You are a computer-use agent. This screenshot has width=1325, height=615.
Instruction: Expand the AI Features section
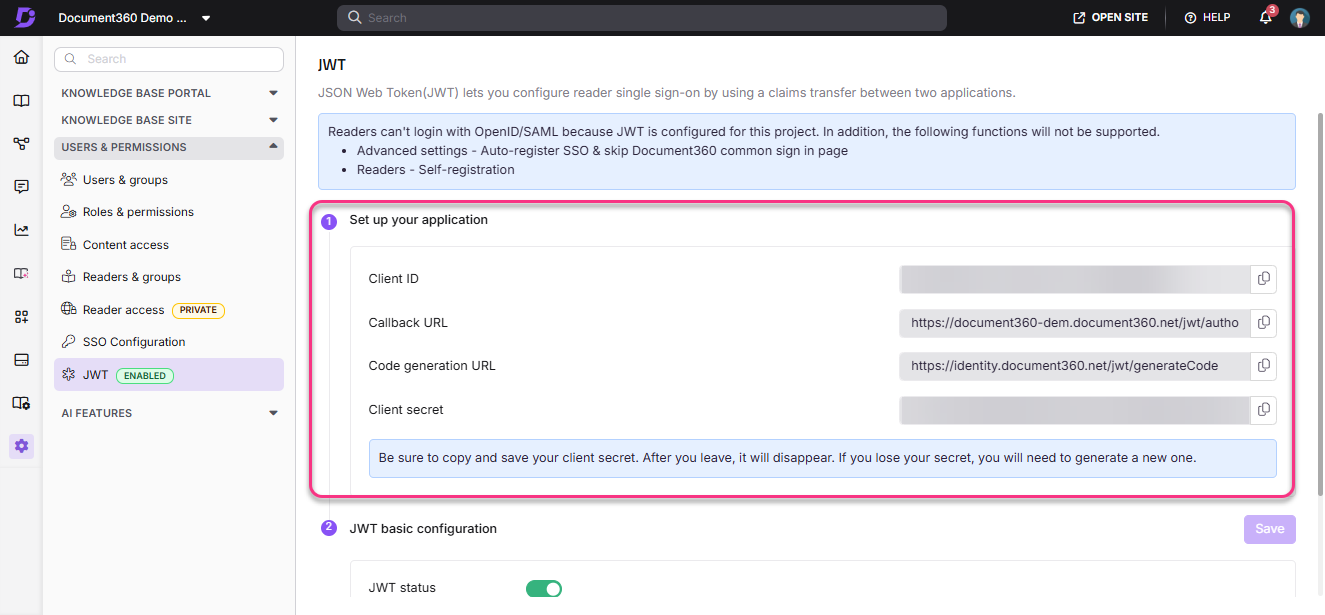pos(273,412)
